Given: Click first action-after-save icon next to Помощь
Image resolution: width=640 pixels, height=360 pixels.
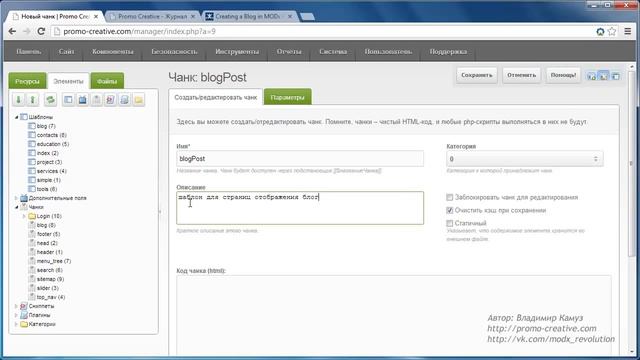Looking at the screenshot, I should pos(591,76).
